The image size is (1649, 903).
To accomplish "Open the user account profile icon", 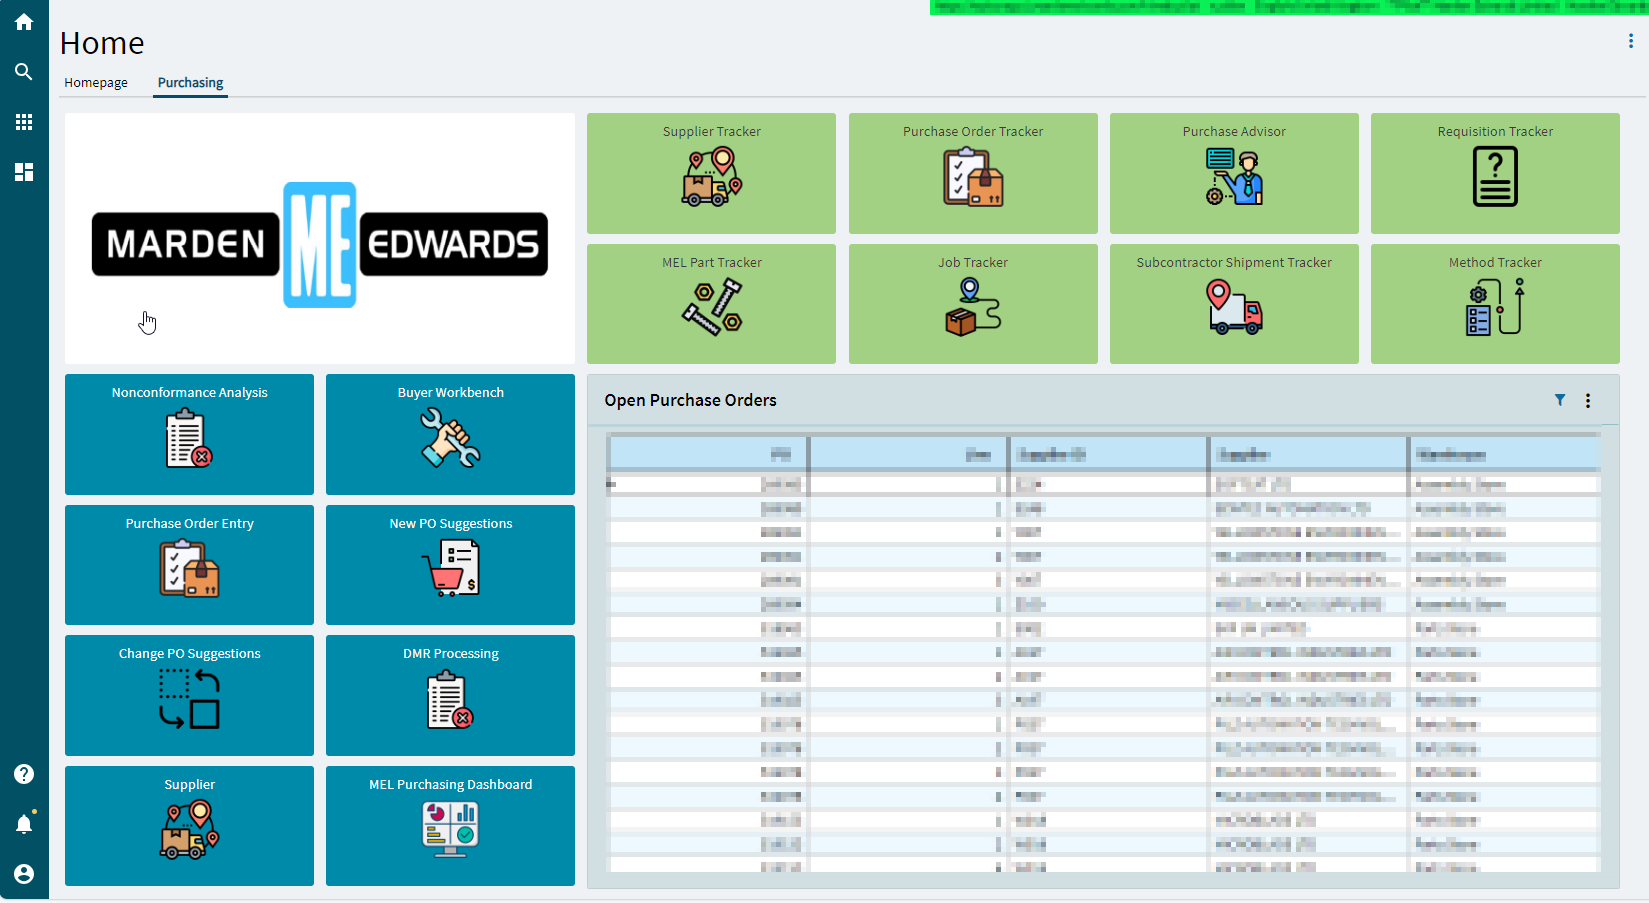I will pyautogui.click(x=24, y=874).
